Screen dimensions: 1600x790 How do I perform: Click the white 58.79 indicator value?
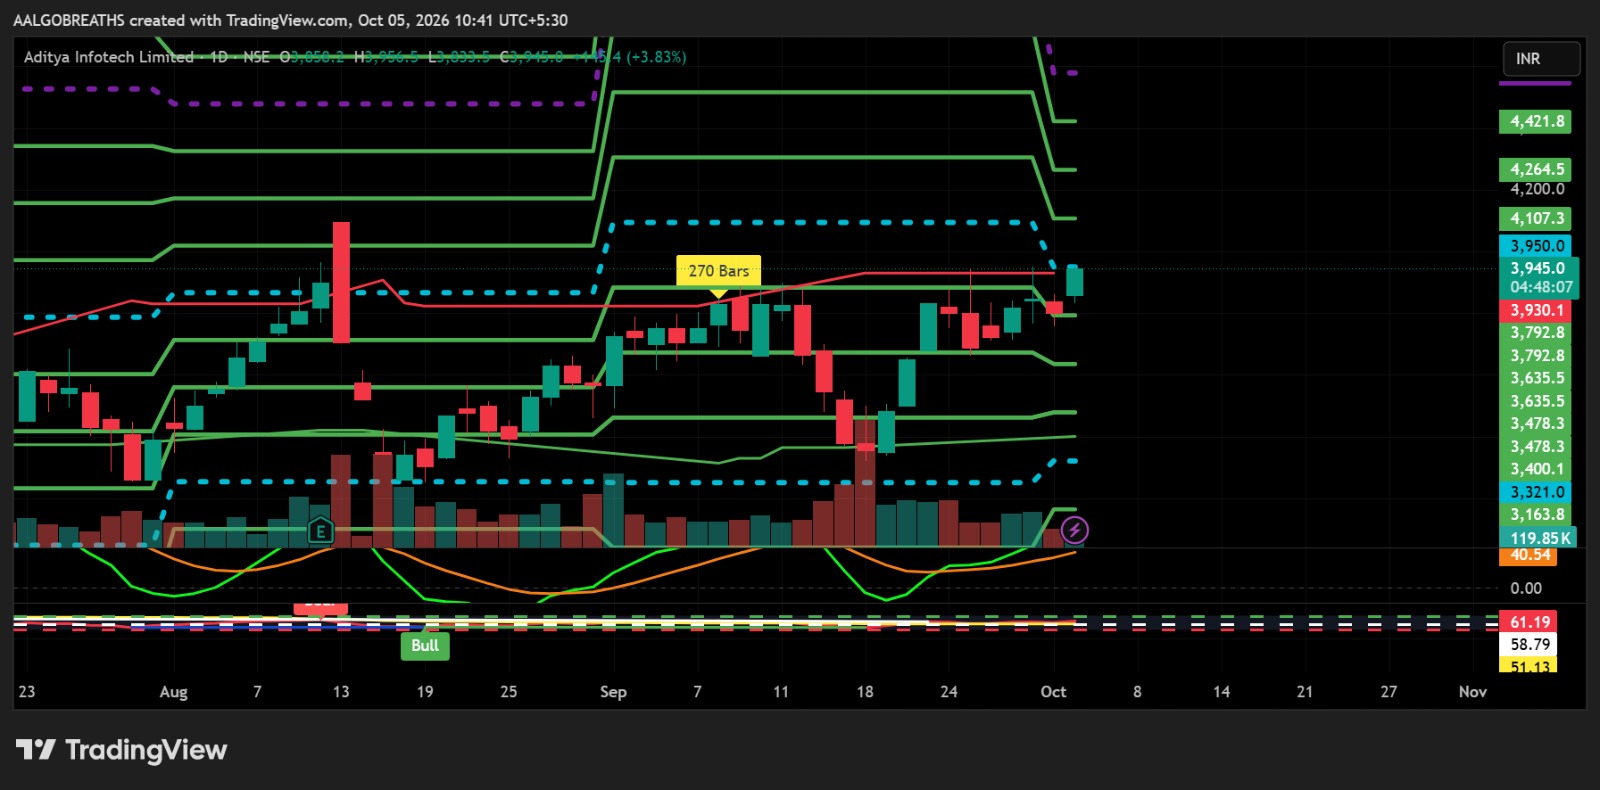point(1528,645)
